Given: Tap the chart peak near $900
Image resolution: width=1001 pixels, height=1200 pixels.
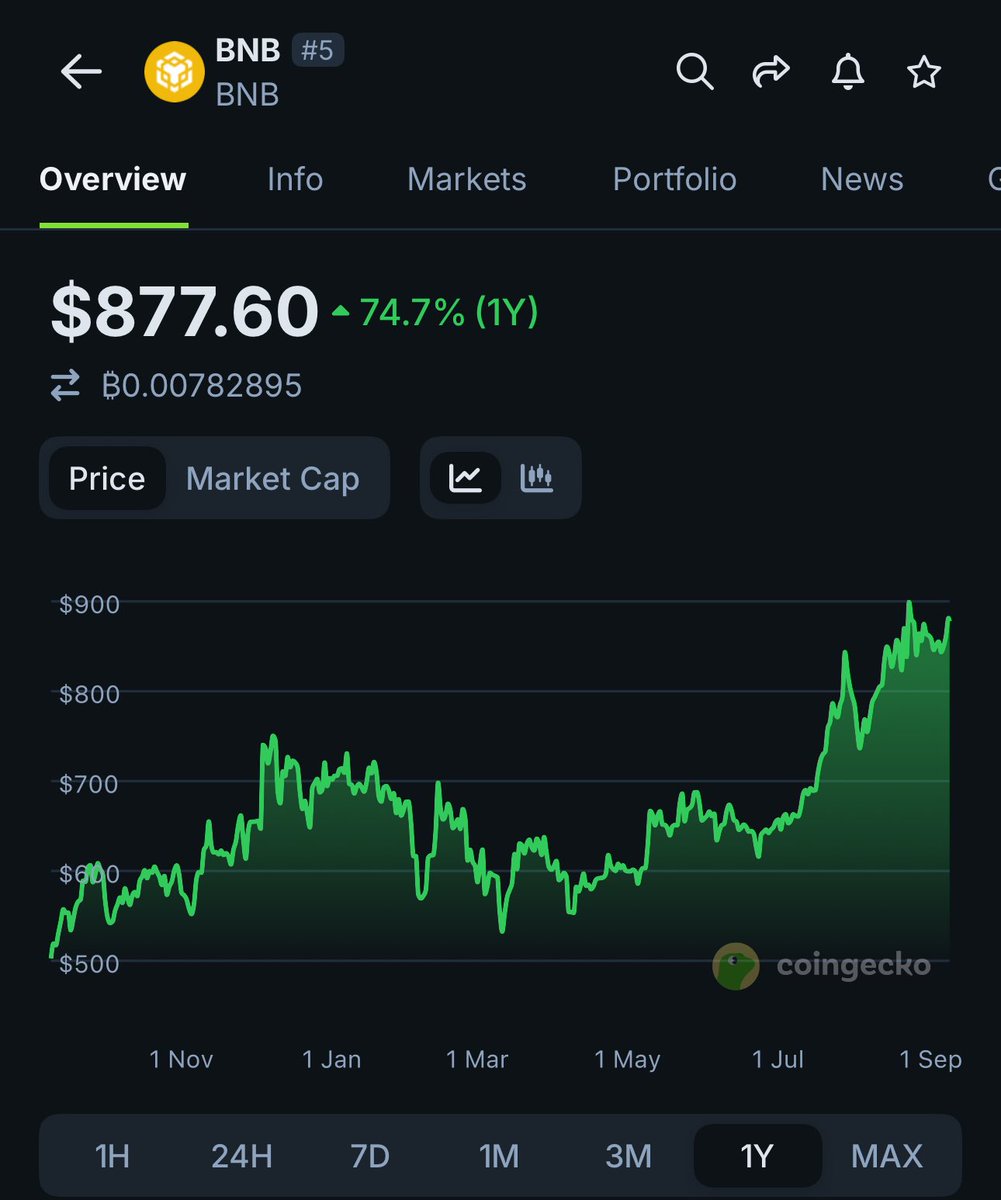Looking at the screenshot, I should coord(909,603).
